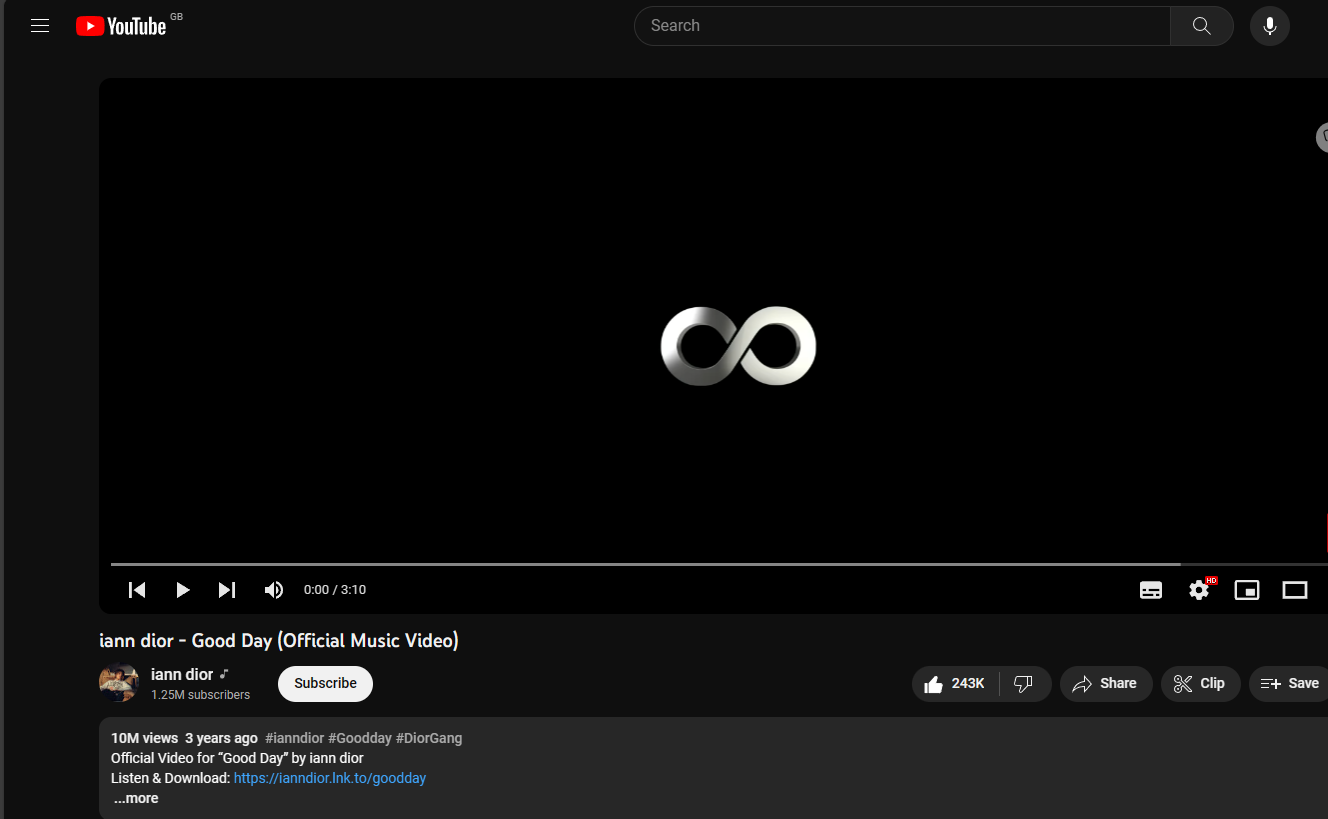Start voice search with microphone icon

[1270, 26]
